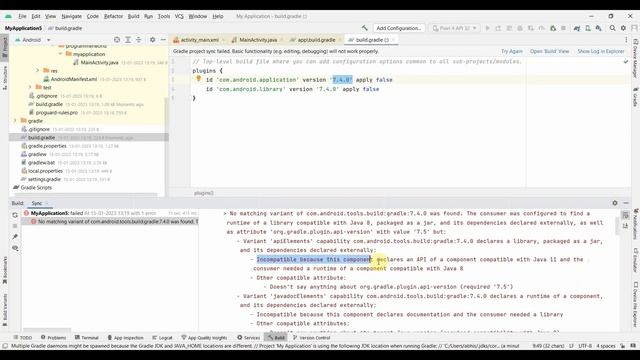Viewport: 640px width, 360px height.
Task: Open the SDK Manager toolbar icon
Action: pyautogui.click(x=598, y=28)
